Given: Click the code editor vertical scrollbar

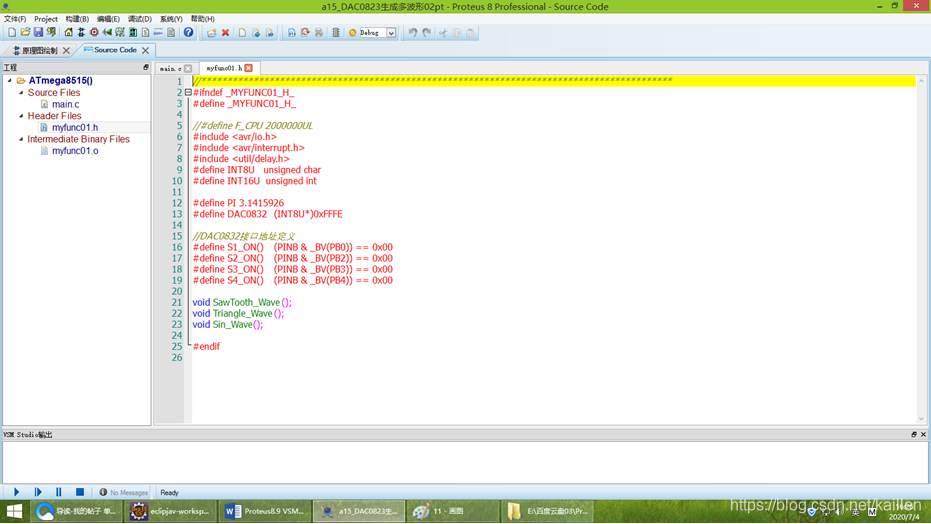Looking at the screenshot, I should pos(922,249).
